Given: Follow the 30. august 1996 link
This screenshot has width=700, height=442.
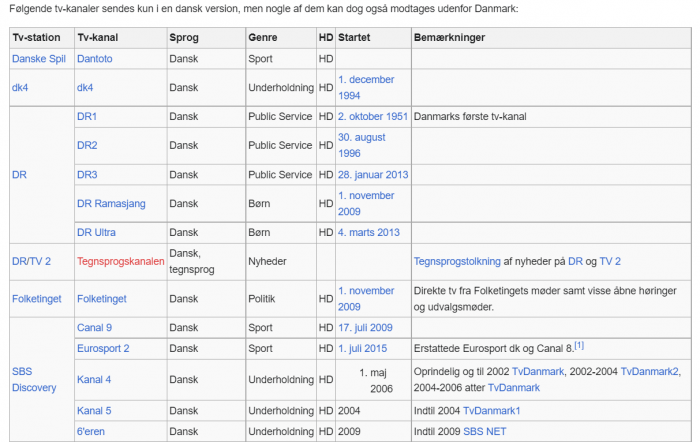Looking at the screenshot, I should click(362, 146).
